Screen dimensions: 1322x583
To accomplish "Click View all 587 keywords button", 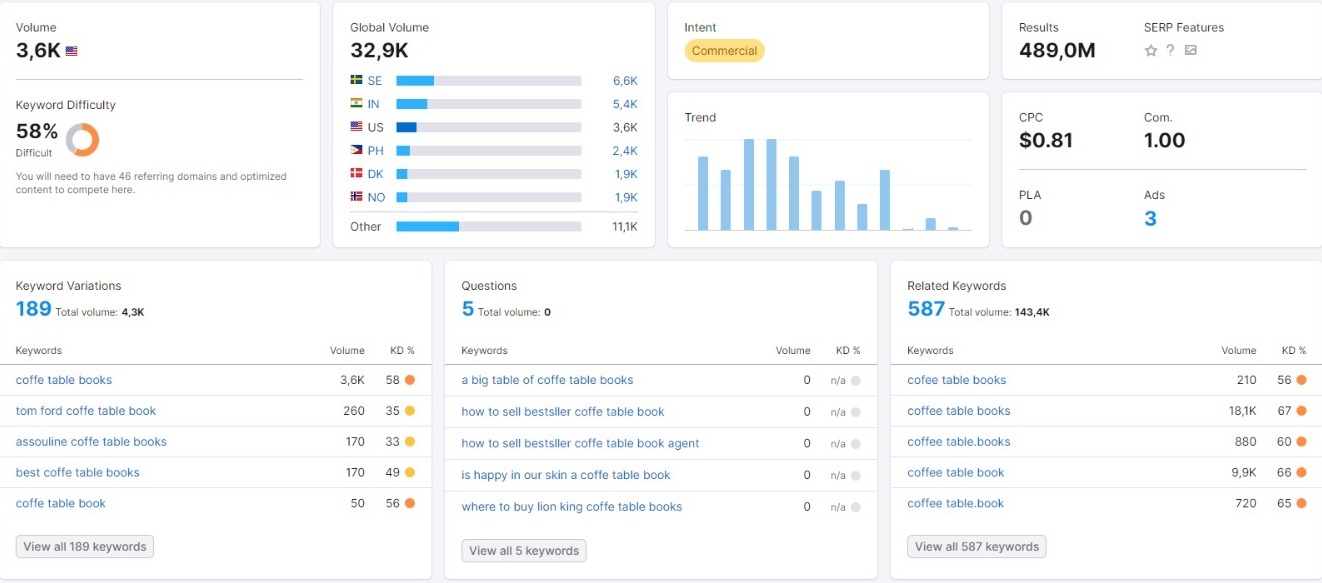I will point(977,547).
